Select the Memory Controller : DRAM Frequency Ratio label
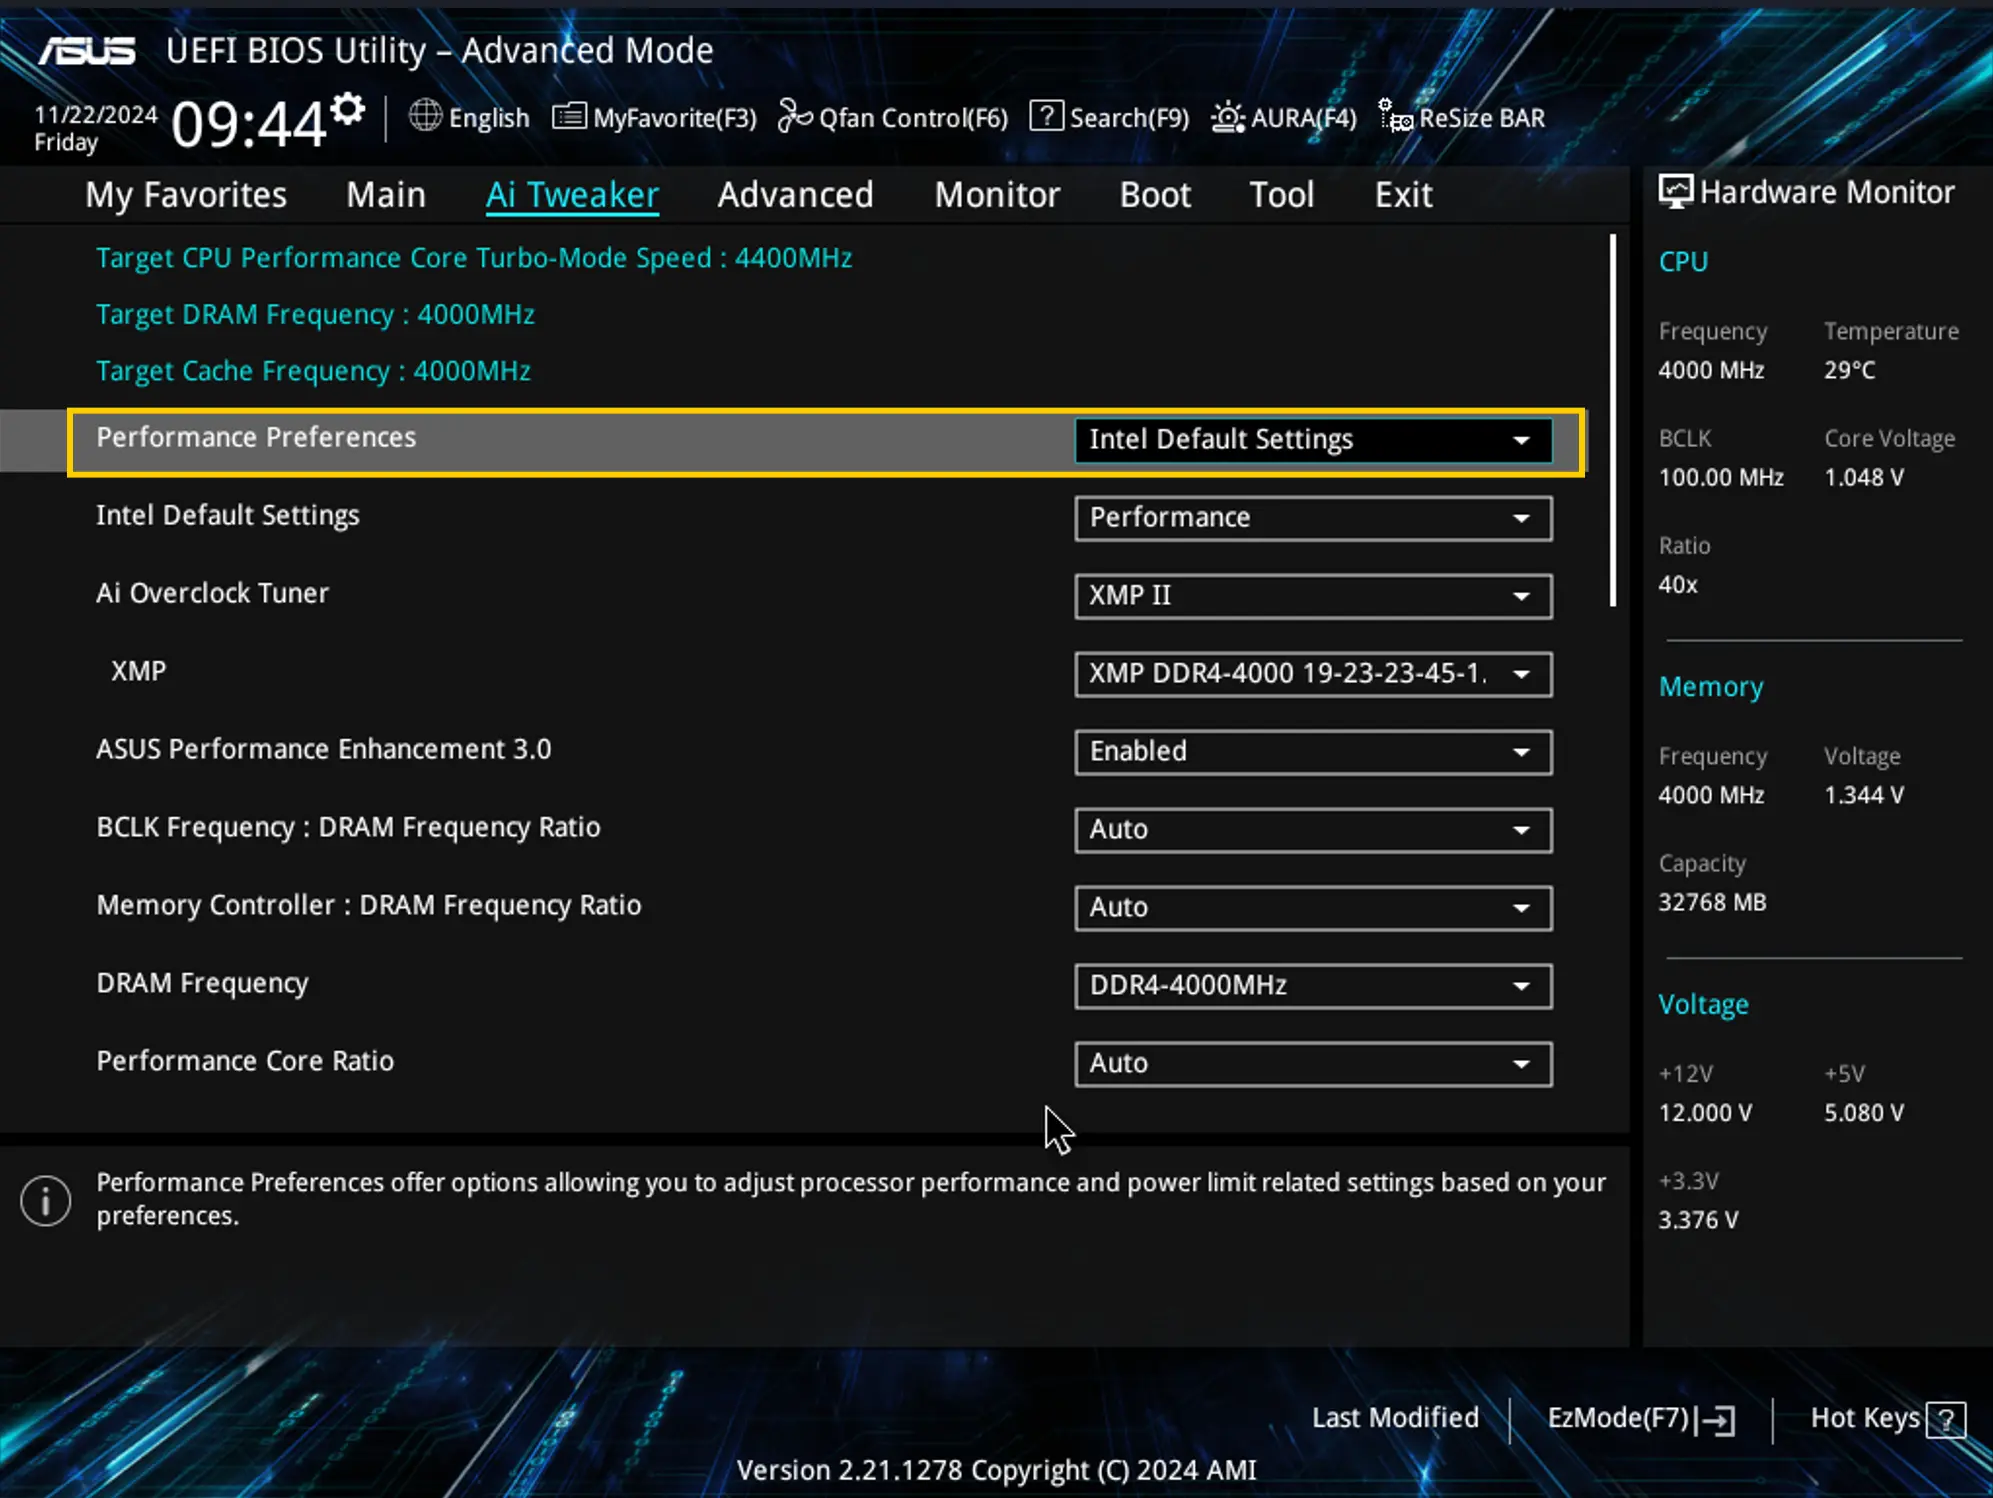The image size is (1993, 1498). click(369, 905)
